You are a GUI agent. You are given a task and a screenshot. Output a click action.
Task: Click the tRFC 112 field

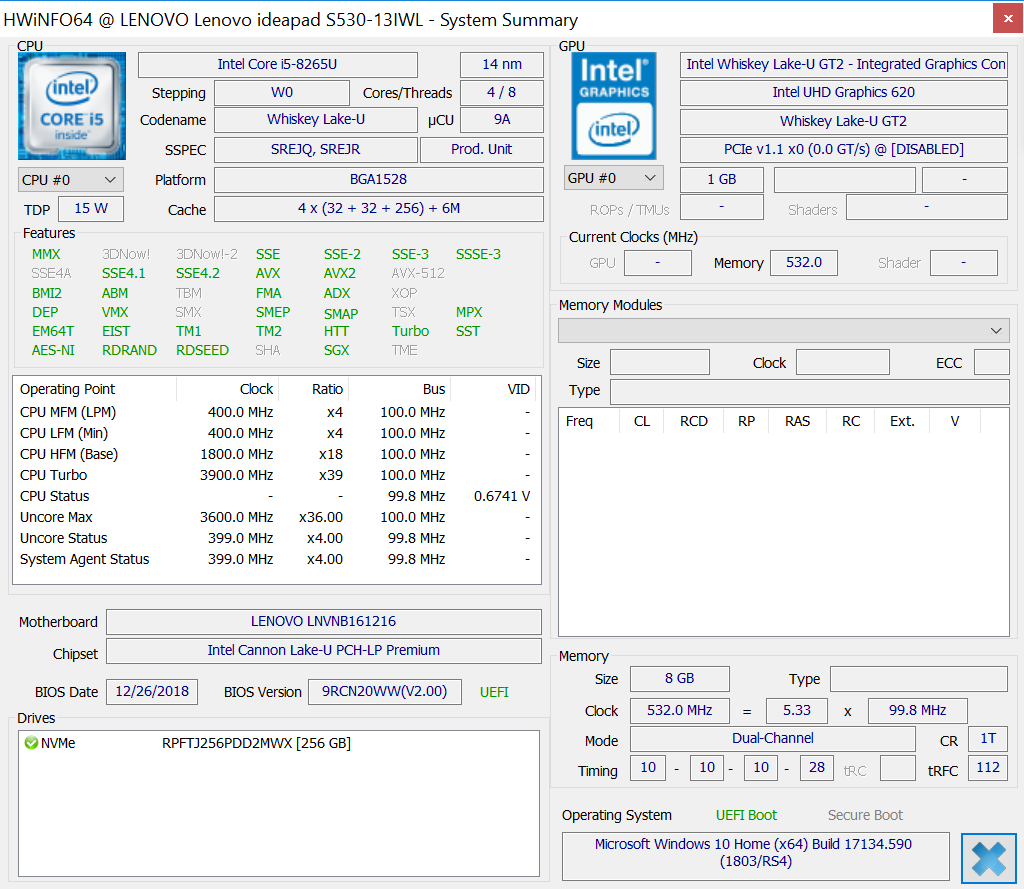[x=988, y=768]
